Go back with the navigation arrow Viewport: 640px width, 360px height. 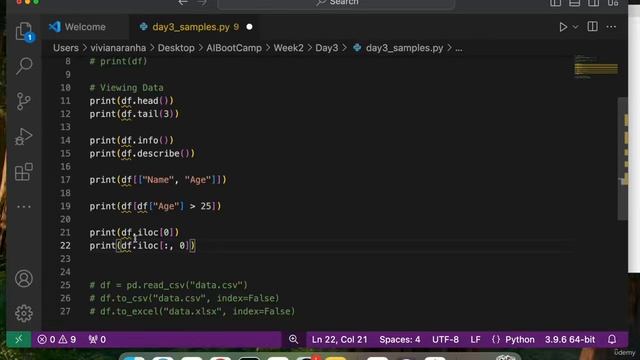(x=183, y=2)
